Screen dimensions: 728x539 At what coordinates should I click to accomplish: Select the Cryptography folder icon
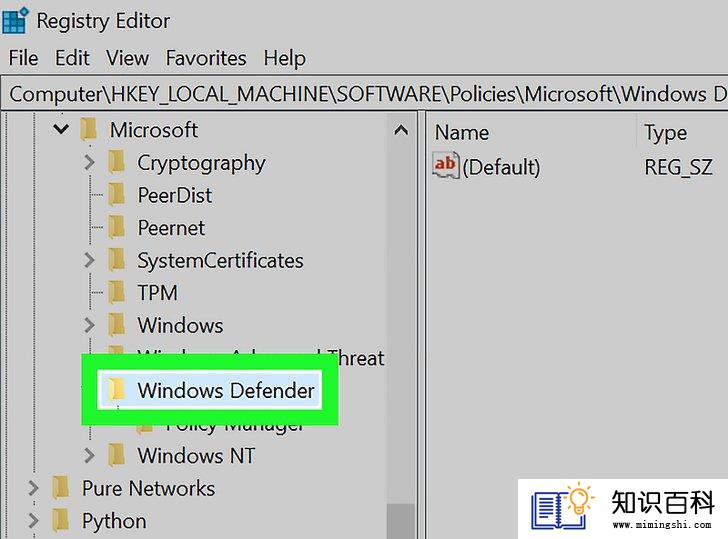[x=117, y=162]
